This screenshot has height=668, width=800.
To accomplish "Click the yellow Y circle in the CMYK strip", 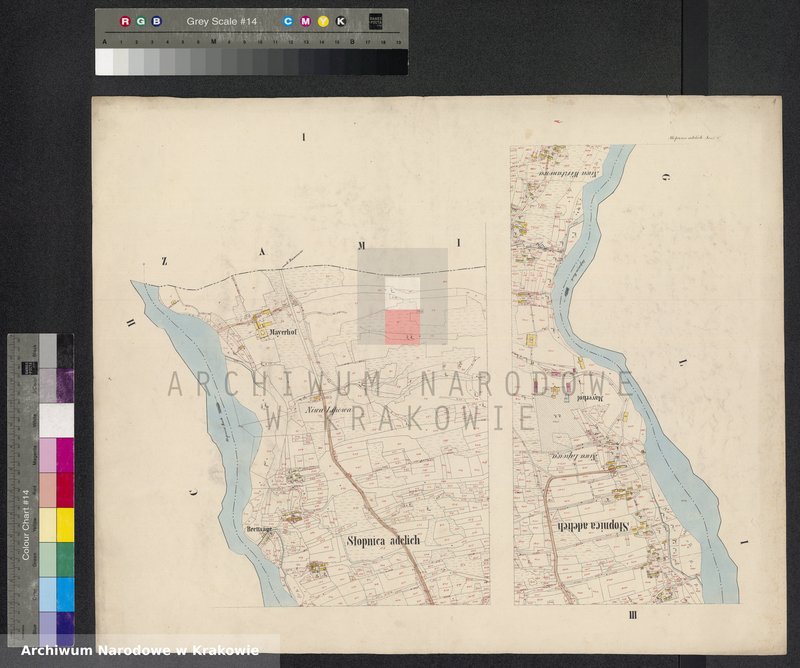I will (x=323, y=21).
